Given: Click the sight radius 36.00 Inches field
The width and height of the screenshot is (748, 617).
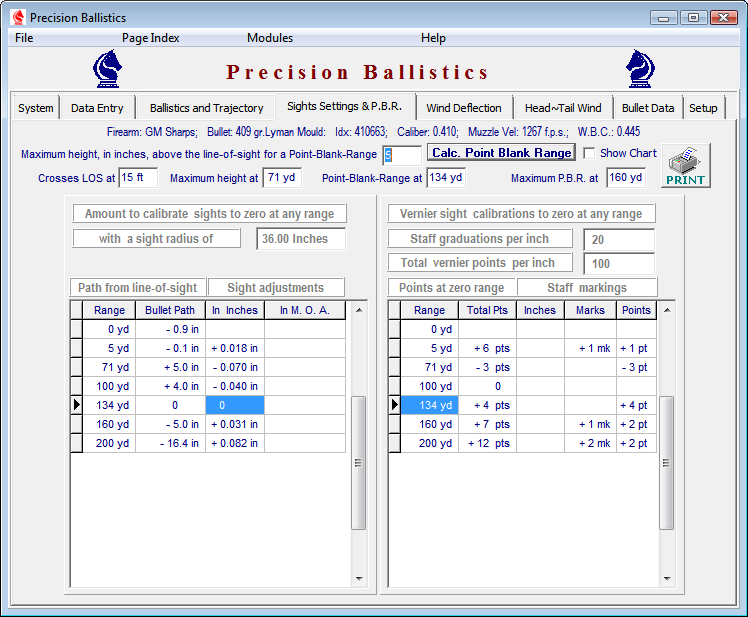Looking at the screenshot, I should (301, 239).
